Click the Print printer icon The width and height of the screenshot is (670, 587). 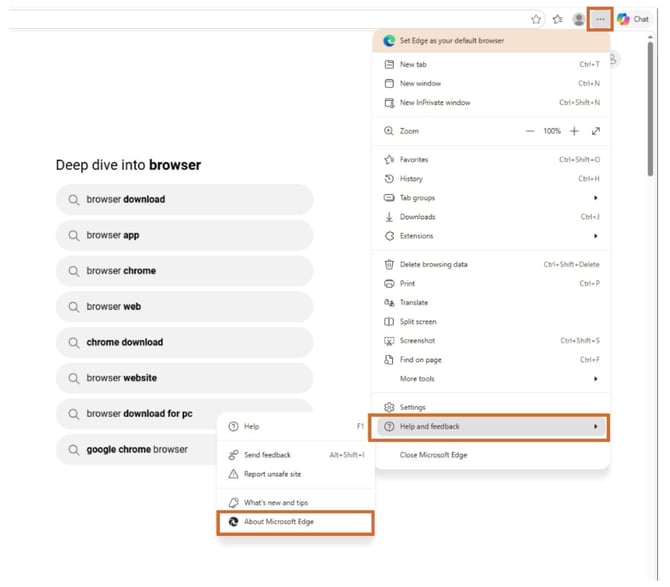tap(389, 283)
